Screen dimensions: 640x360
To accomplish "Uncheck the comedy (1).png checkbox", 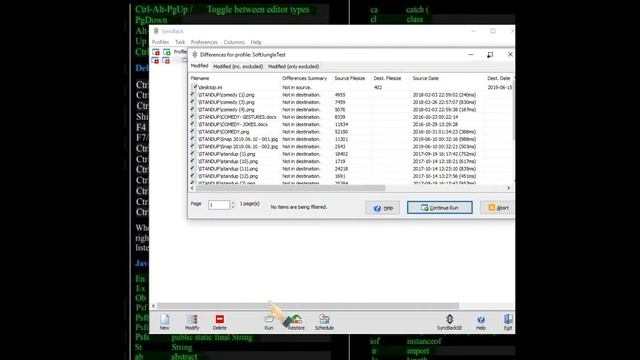I will [193, 94].
